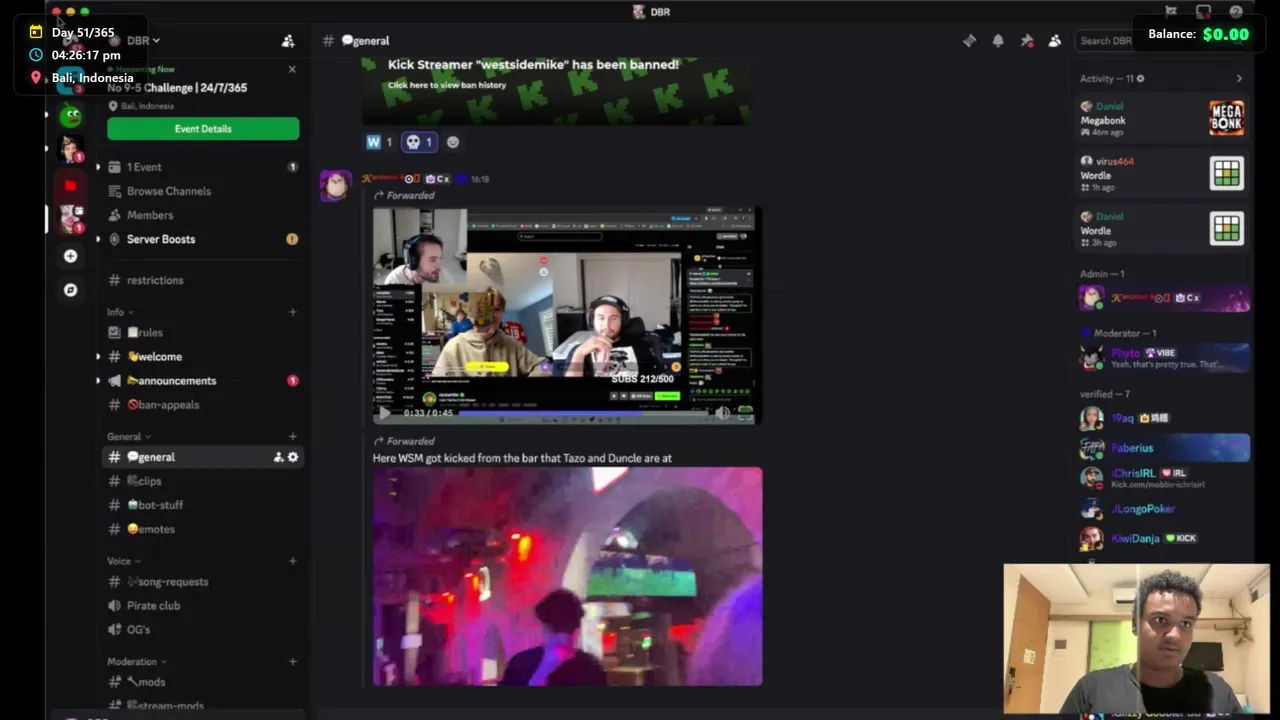
Task: Open Daniel's Megabonk activity
Action: tap(1163, 119)
